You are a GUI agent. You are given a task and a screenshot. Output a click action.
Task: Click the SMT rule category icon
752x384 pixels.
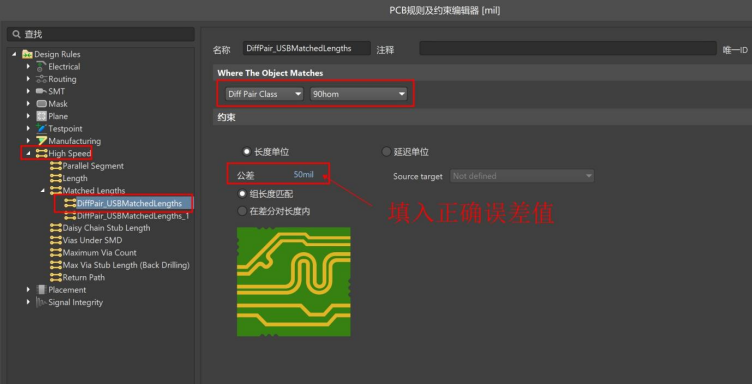click(x=41, y=91)
